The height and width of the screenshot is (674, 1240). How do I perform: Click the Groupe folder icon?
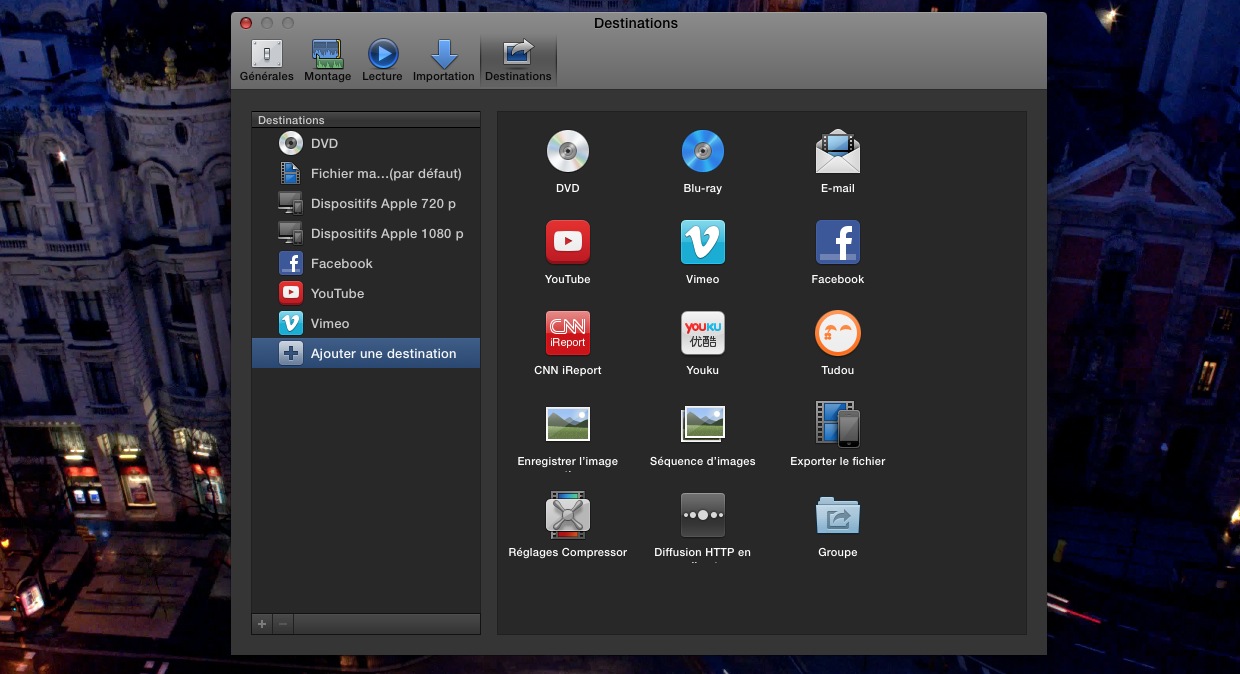pos(837,515)
